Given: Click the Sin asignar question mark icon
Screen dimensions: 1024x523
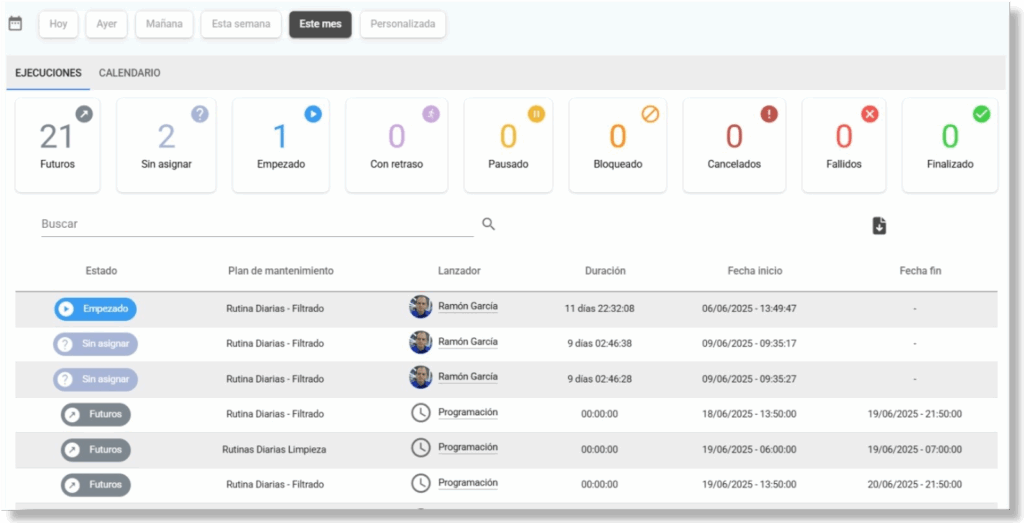Looking at the screenshot, I should tap(199, 114).
